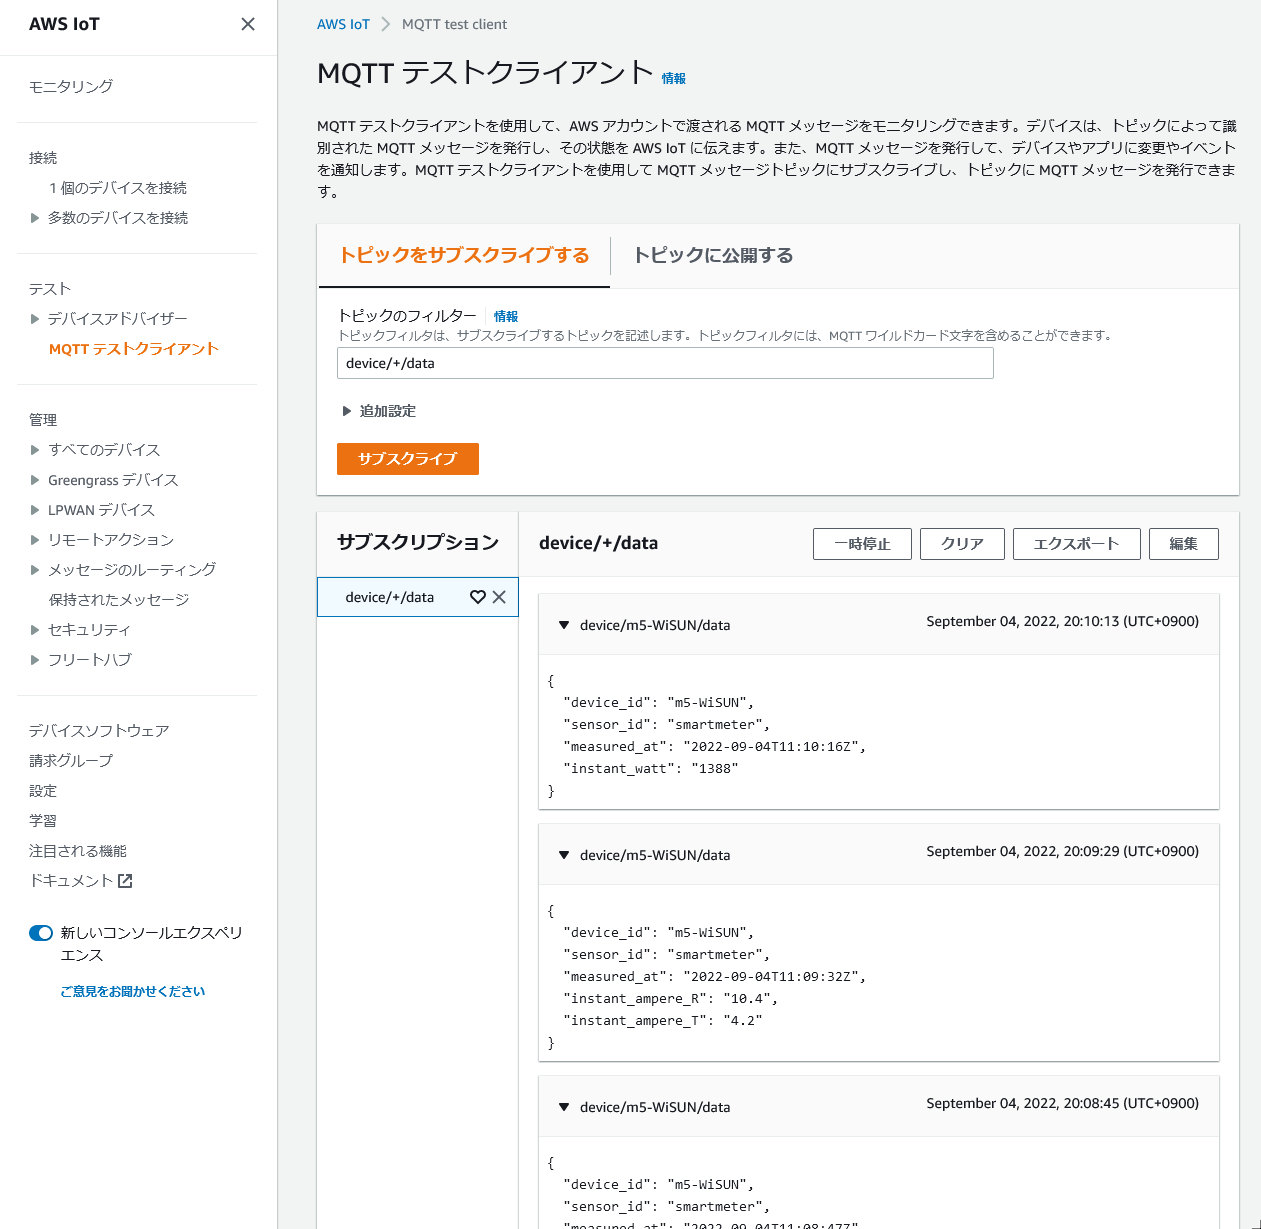
Task: Clear messages with クリア button
Action: 962,544
